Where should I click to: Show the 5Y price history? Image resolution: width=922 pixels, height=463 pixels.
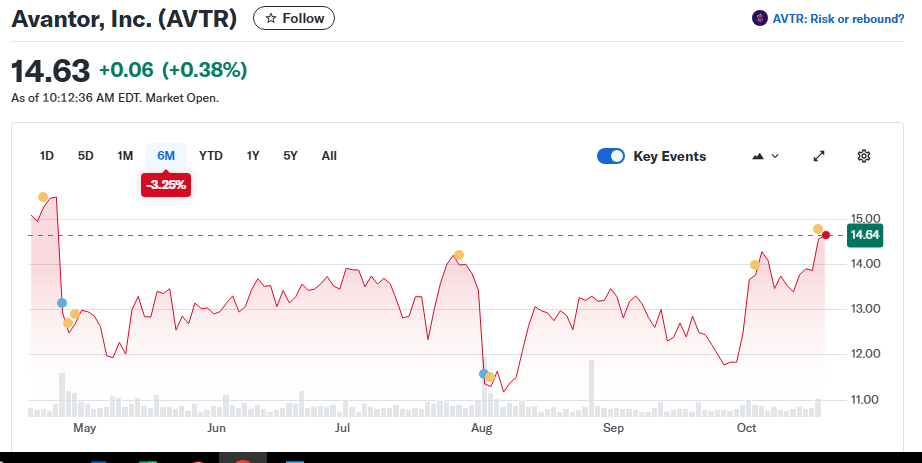tap(290, 156)
